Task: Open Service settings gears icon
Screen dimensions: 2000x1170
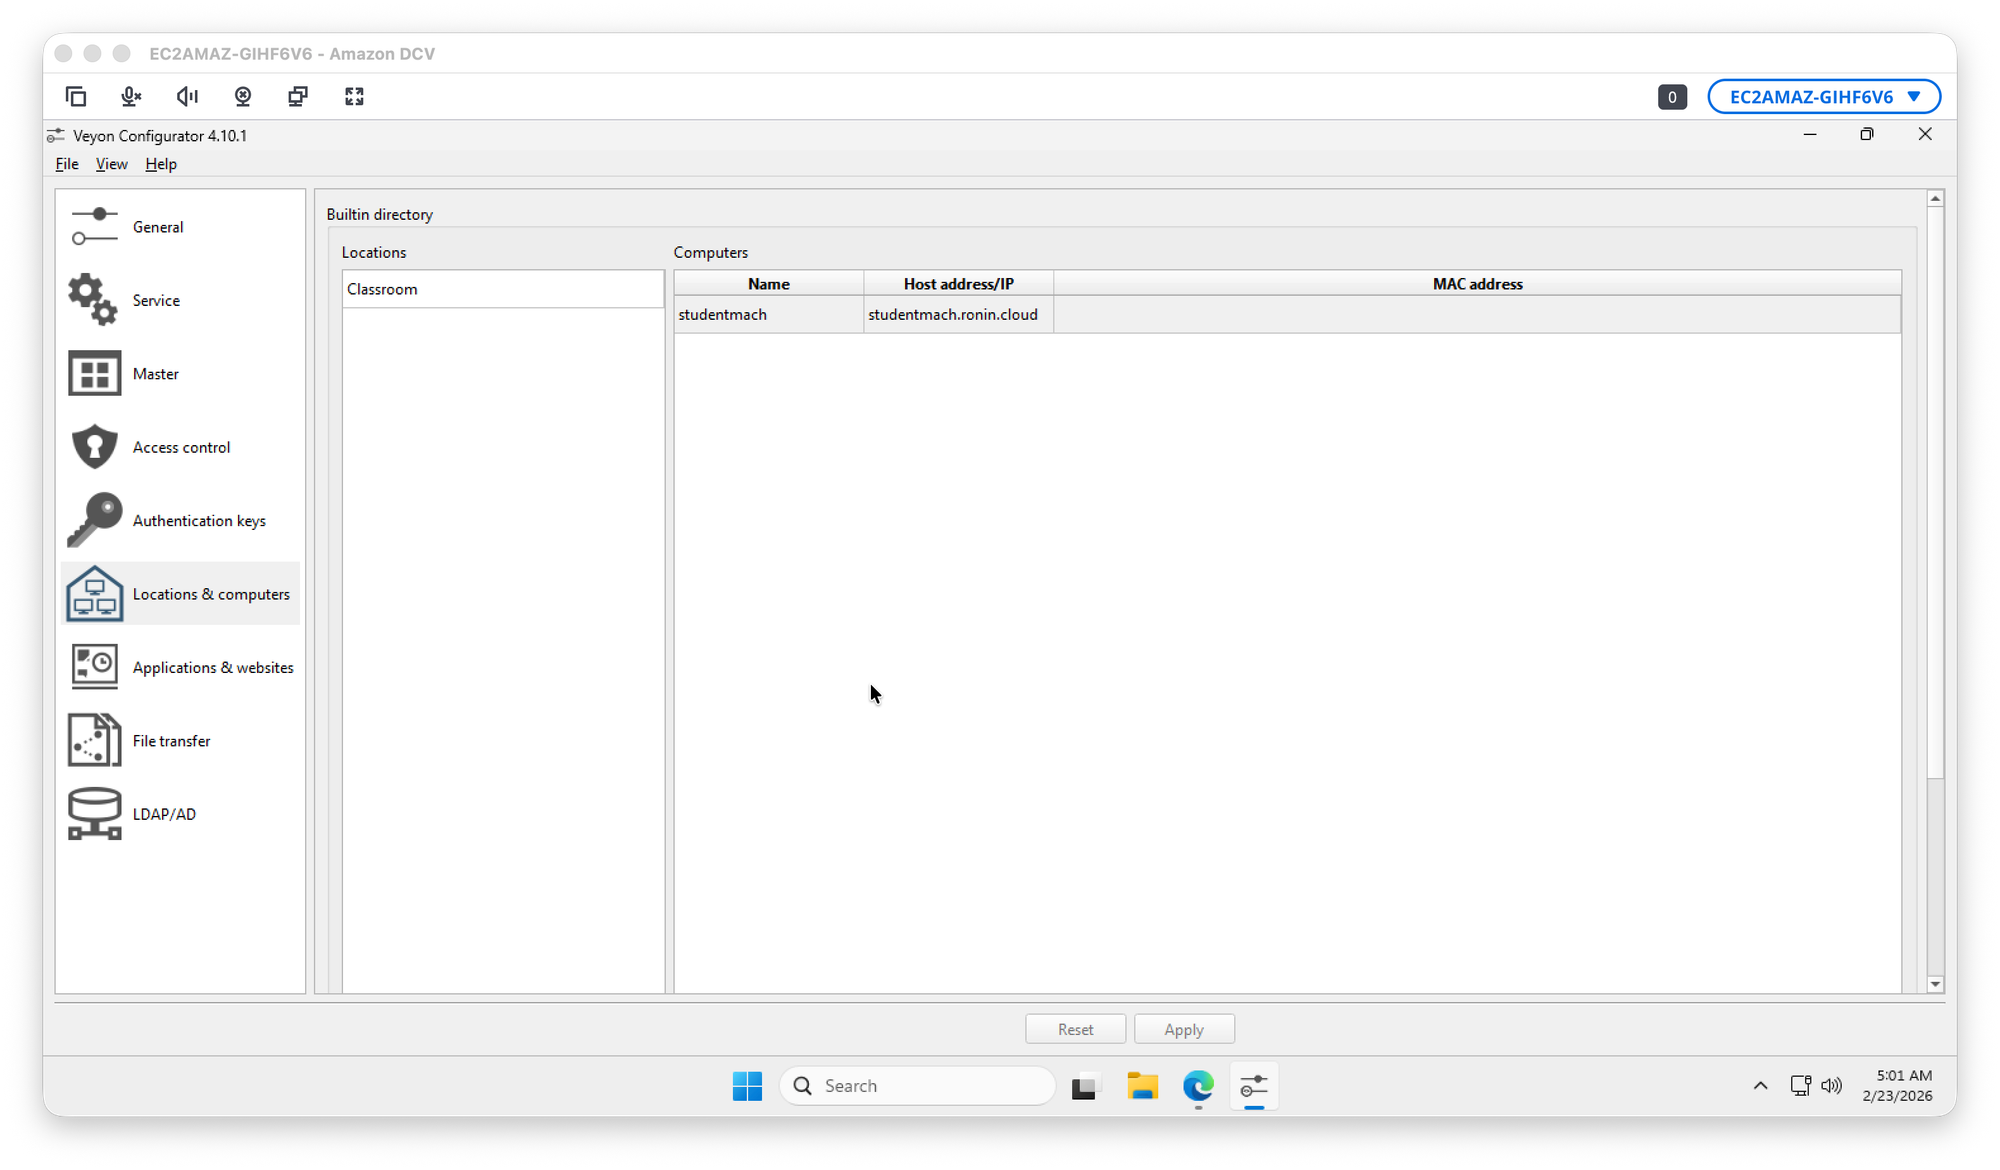Action: click(93, 300)
